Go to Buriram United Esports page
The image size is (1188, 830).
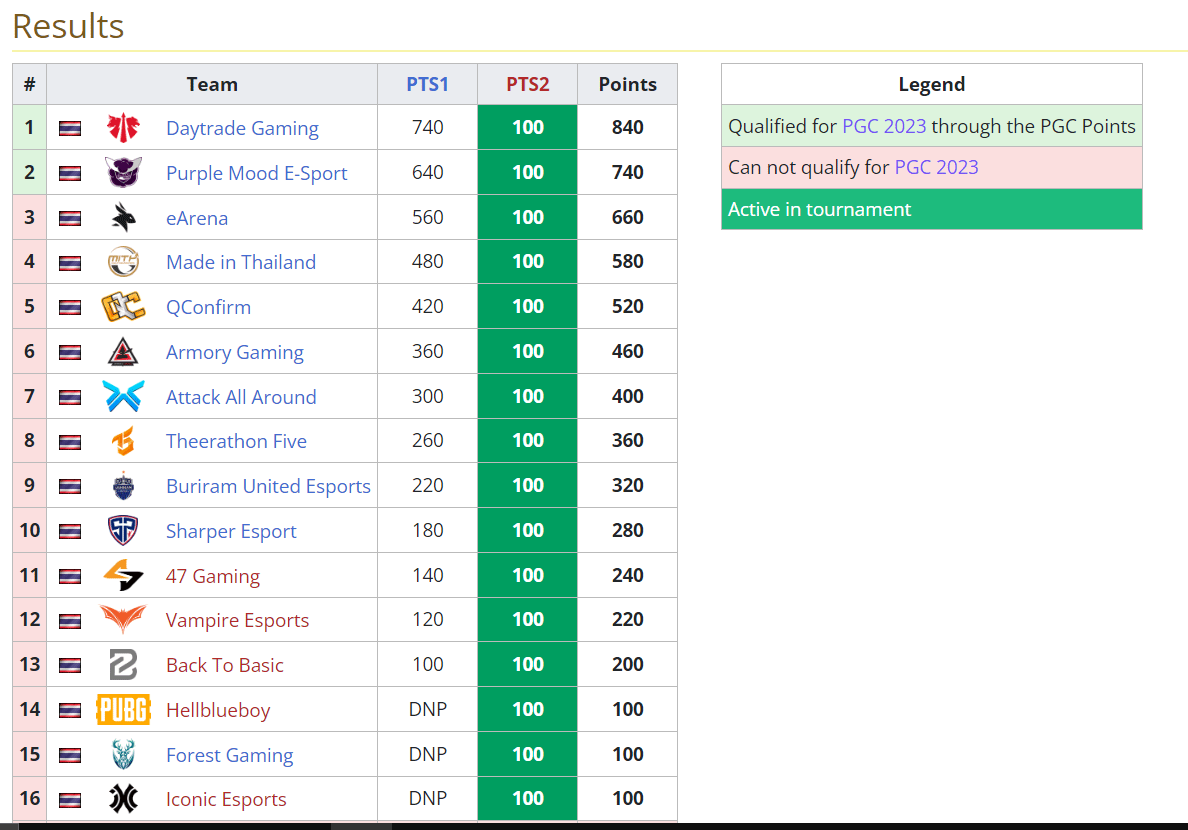click(x=268, y=486)
